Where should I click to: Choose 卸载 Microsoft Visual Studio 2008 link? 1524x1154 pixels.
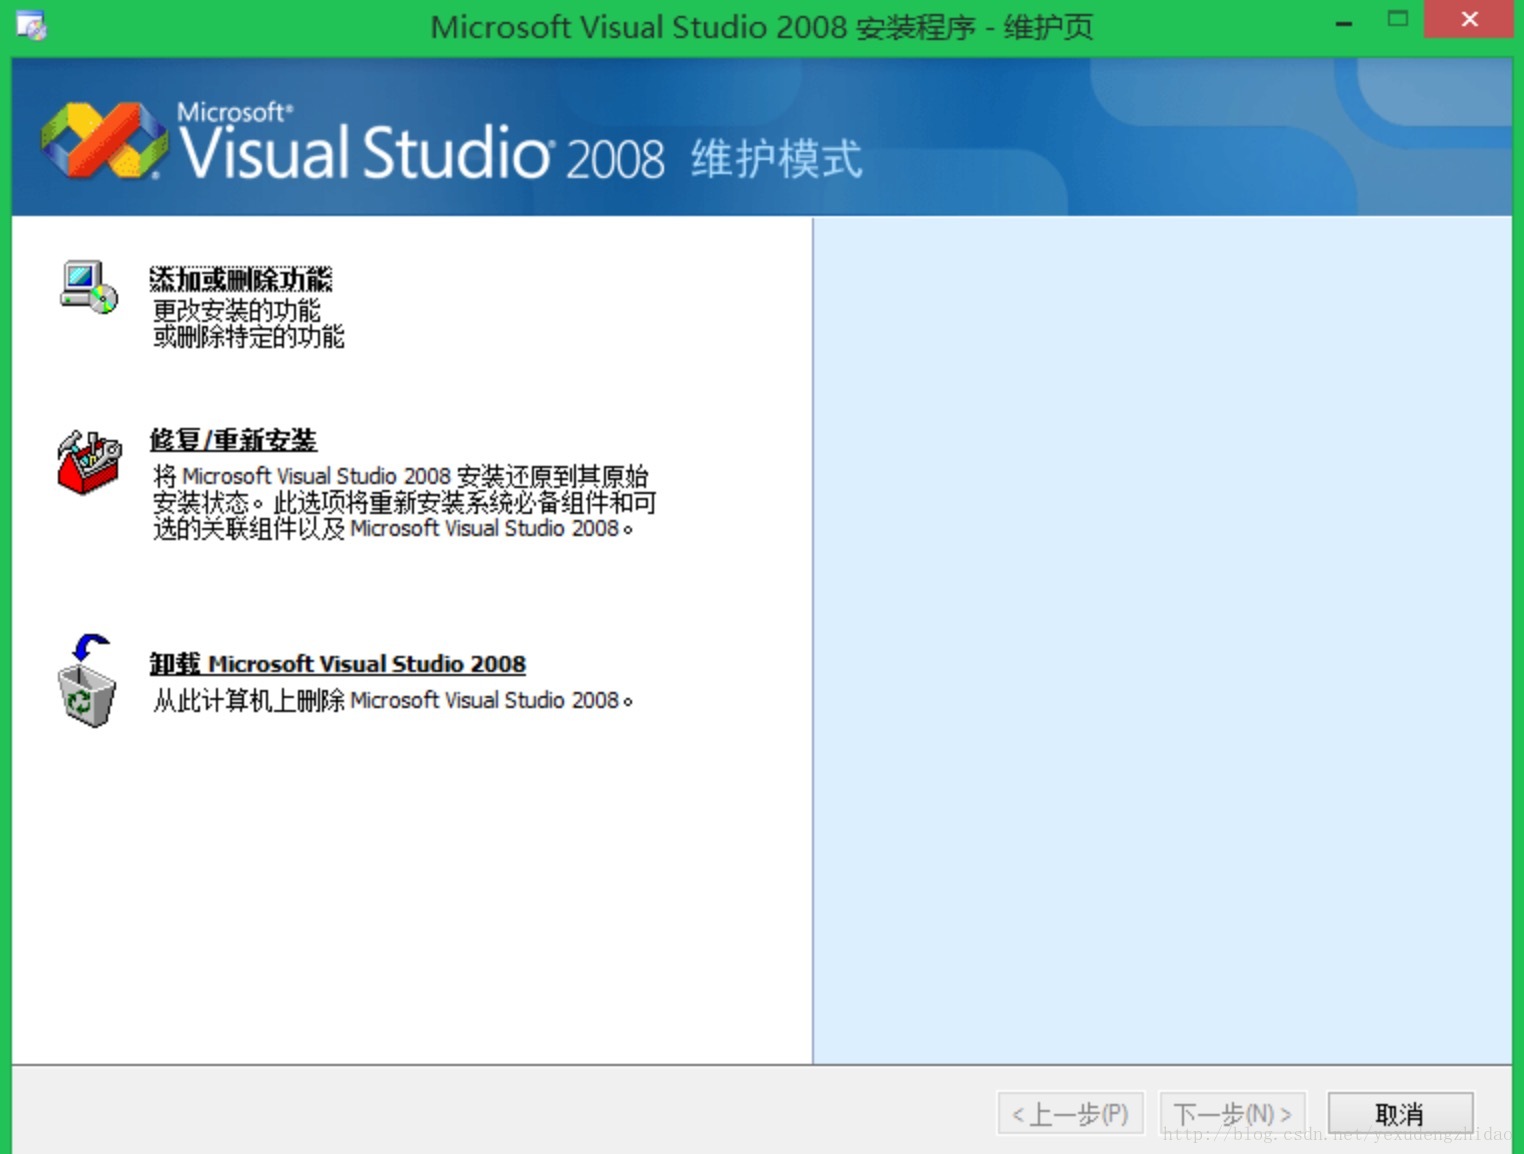pos(338,664)
